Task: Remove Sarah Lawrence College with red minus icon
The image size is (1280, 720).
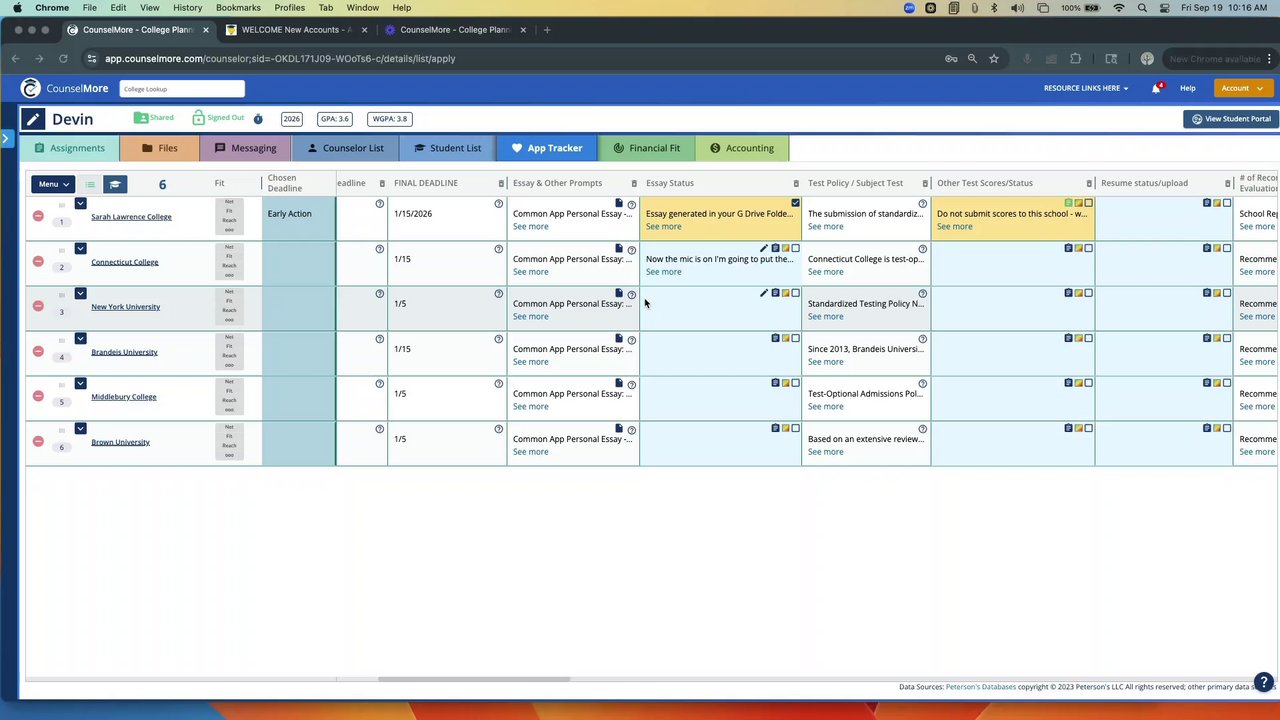Action: click(38, 216)
